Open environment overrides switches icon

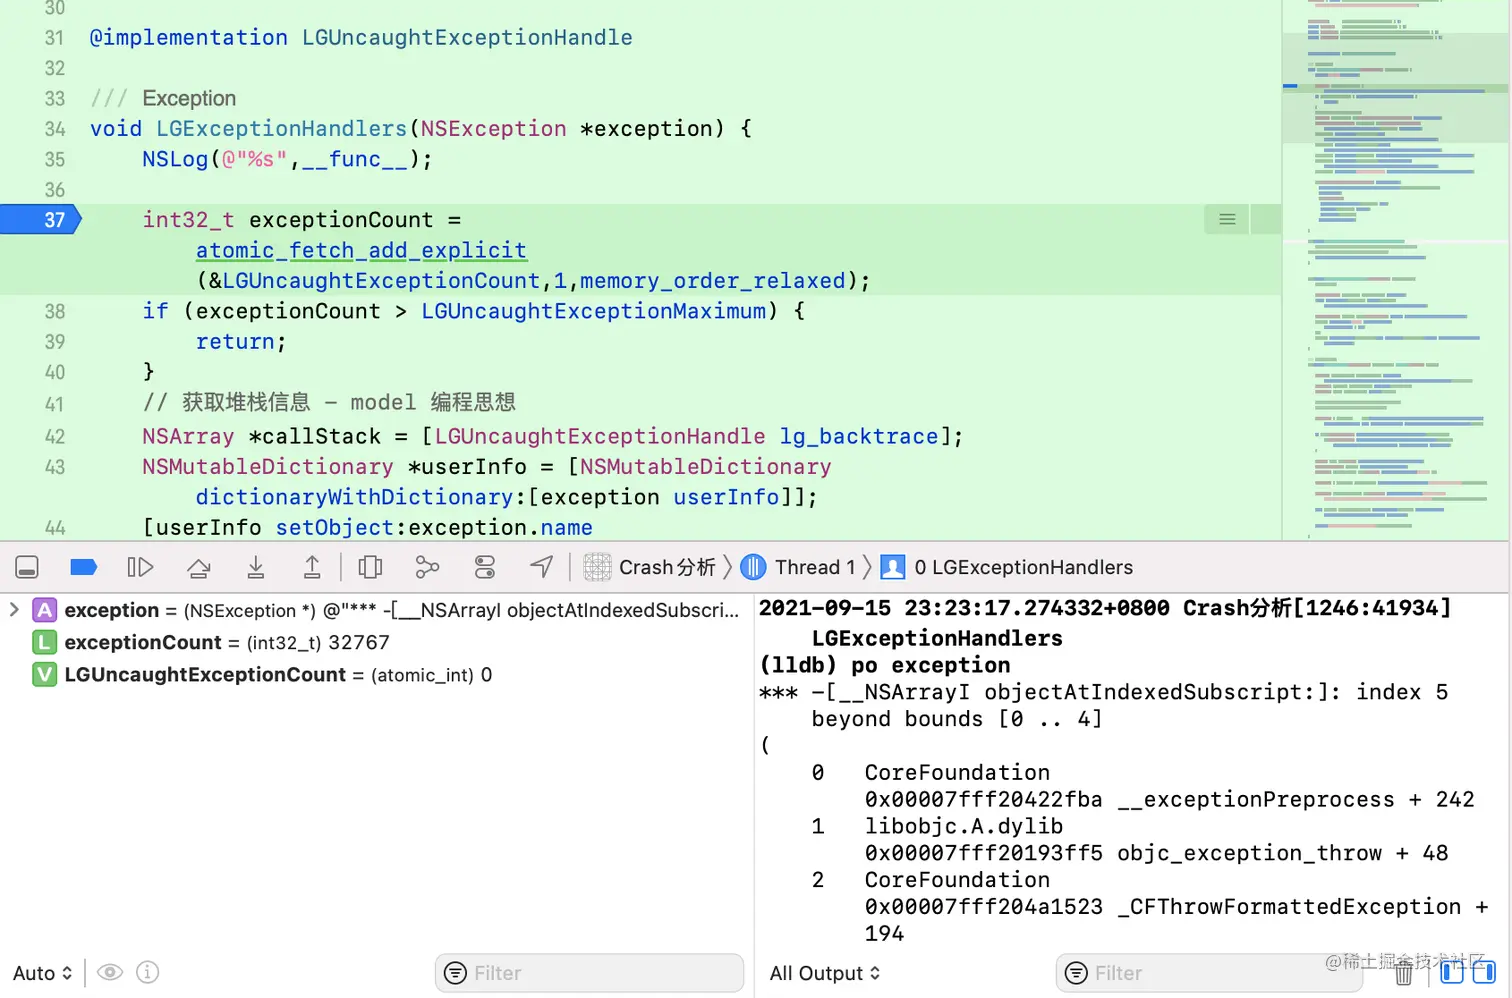click(x=485, y=568)
